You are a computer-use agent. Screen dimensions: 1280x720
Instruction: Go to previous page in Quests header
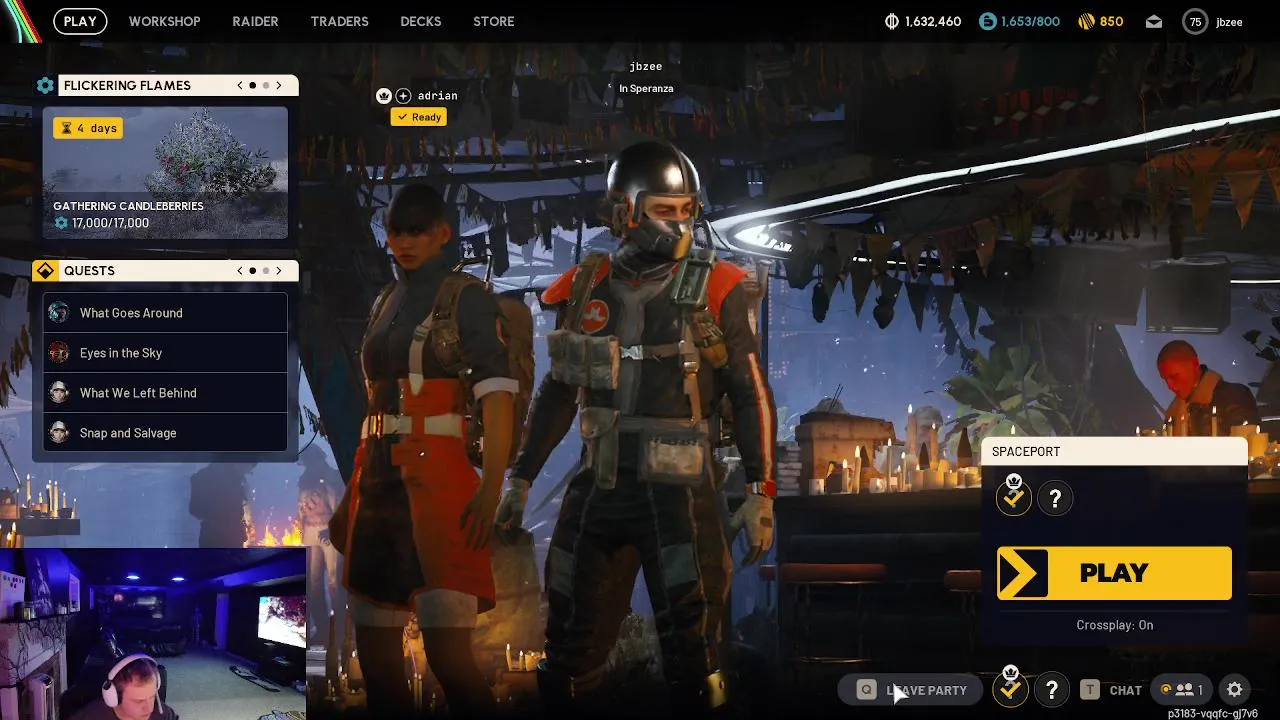coord(240,270)
